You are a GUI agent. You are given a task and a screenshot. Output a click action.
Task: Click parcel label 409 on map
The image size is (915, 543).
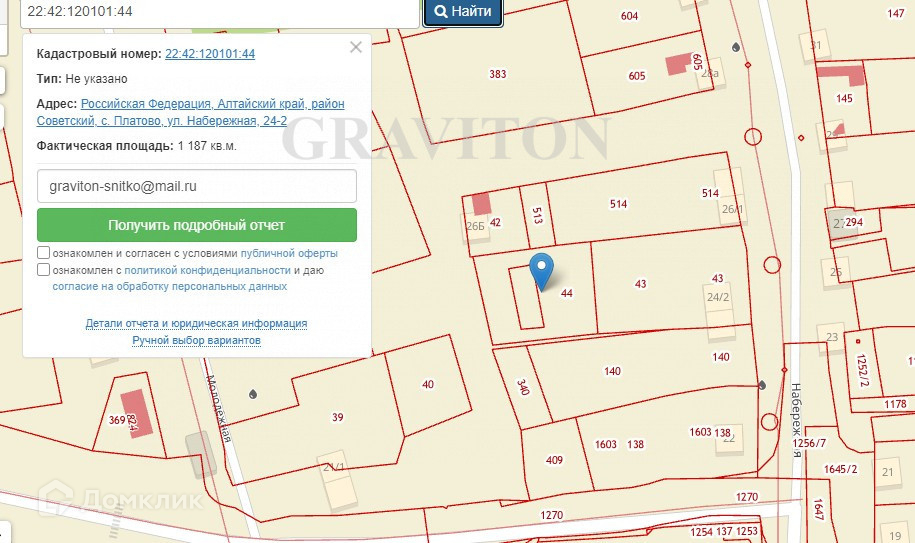554,460
